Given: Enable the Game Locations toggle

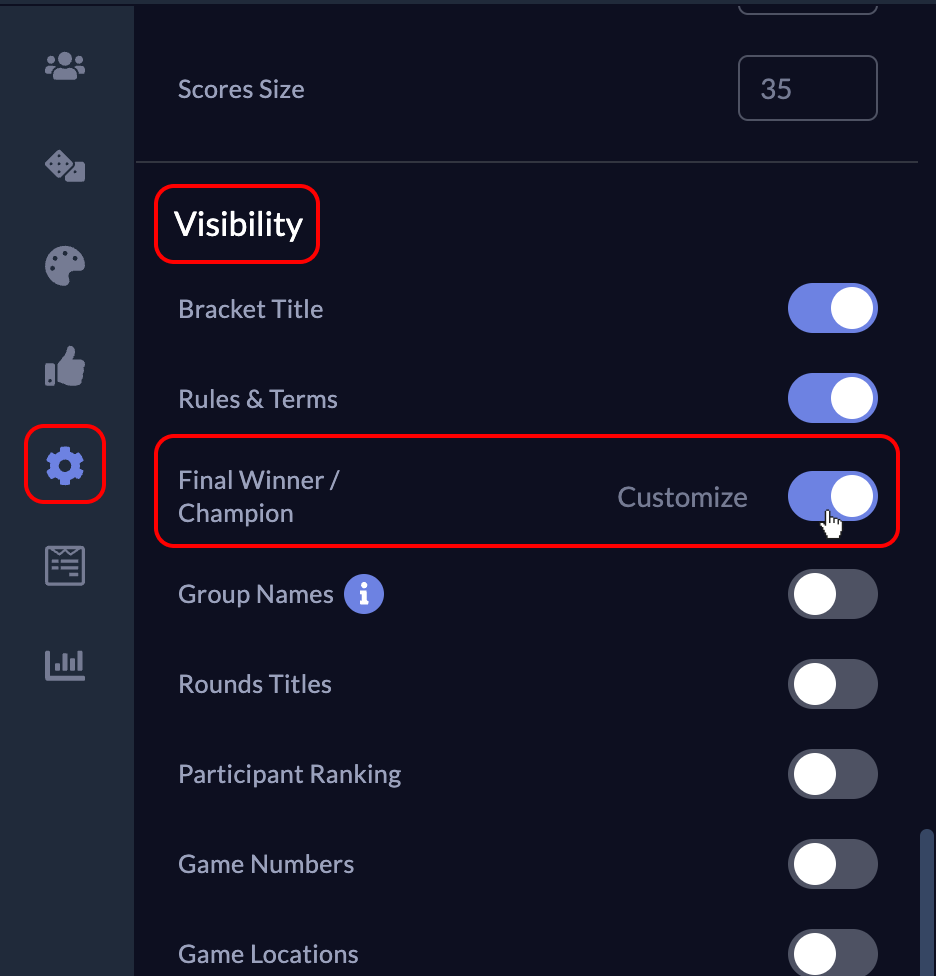Looking at the screenshot, I should [x=832, y=954].
